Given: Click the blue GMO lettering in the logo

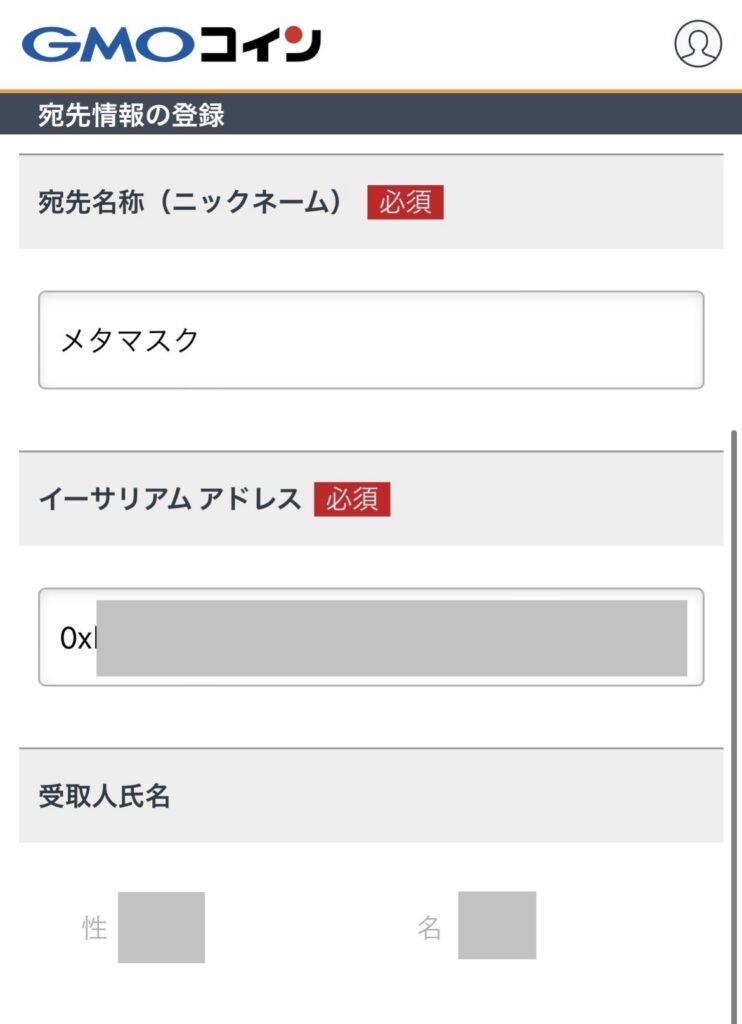Looking at the screenshot, I should (107, 45).
